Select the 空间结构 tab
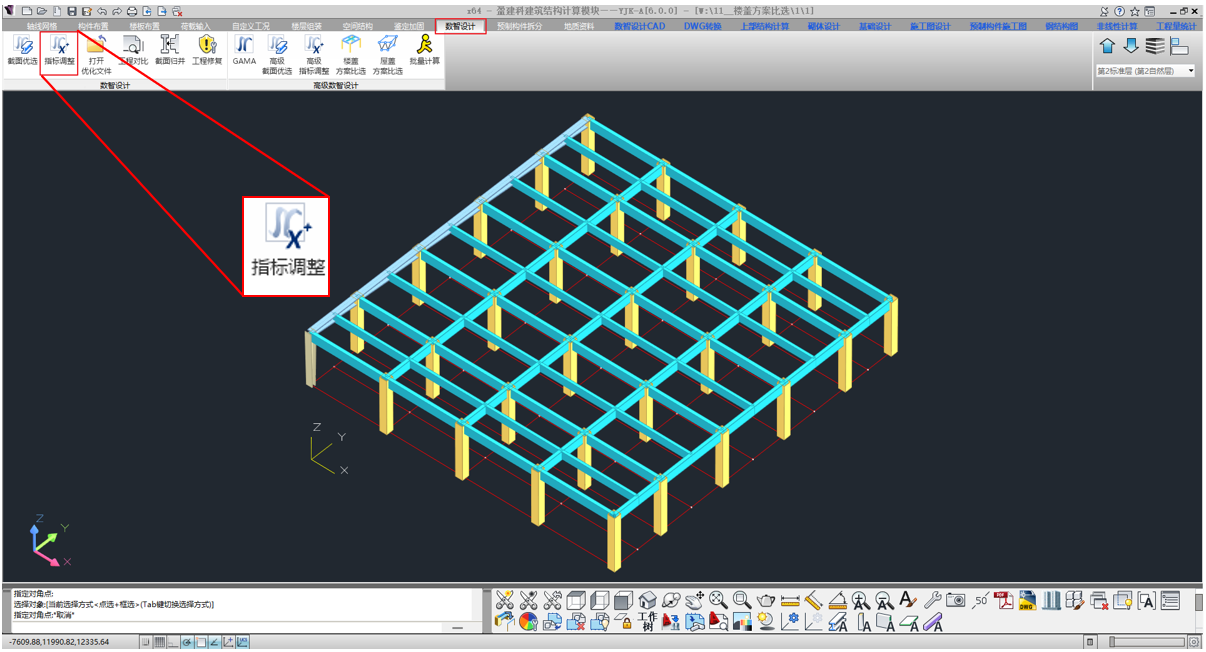 [x=358, y=26]
